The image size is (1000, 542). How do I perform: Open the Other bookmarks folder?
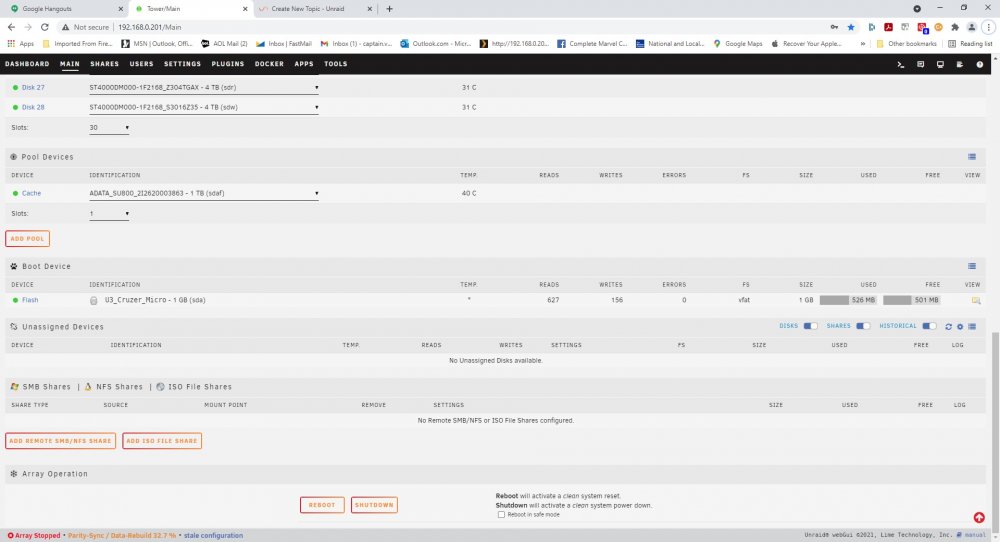(x=906, y=44)
